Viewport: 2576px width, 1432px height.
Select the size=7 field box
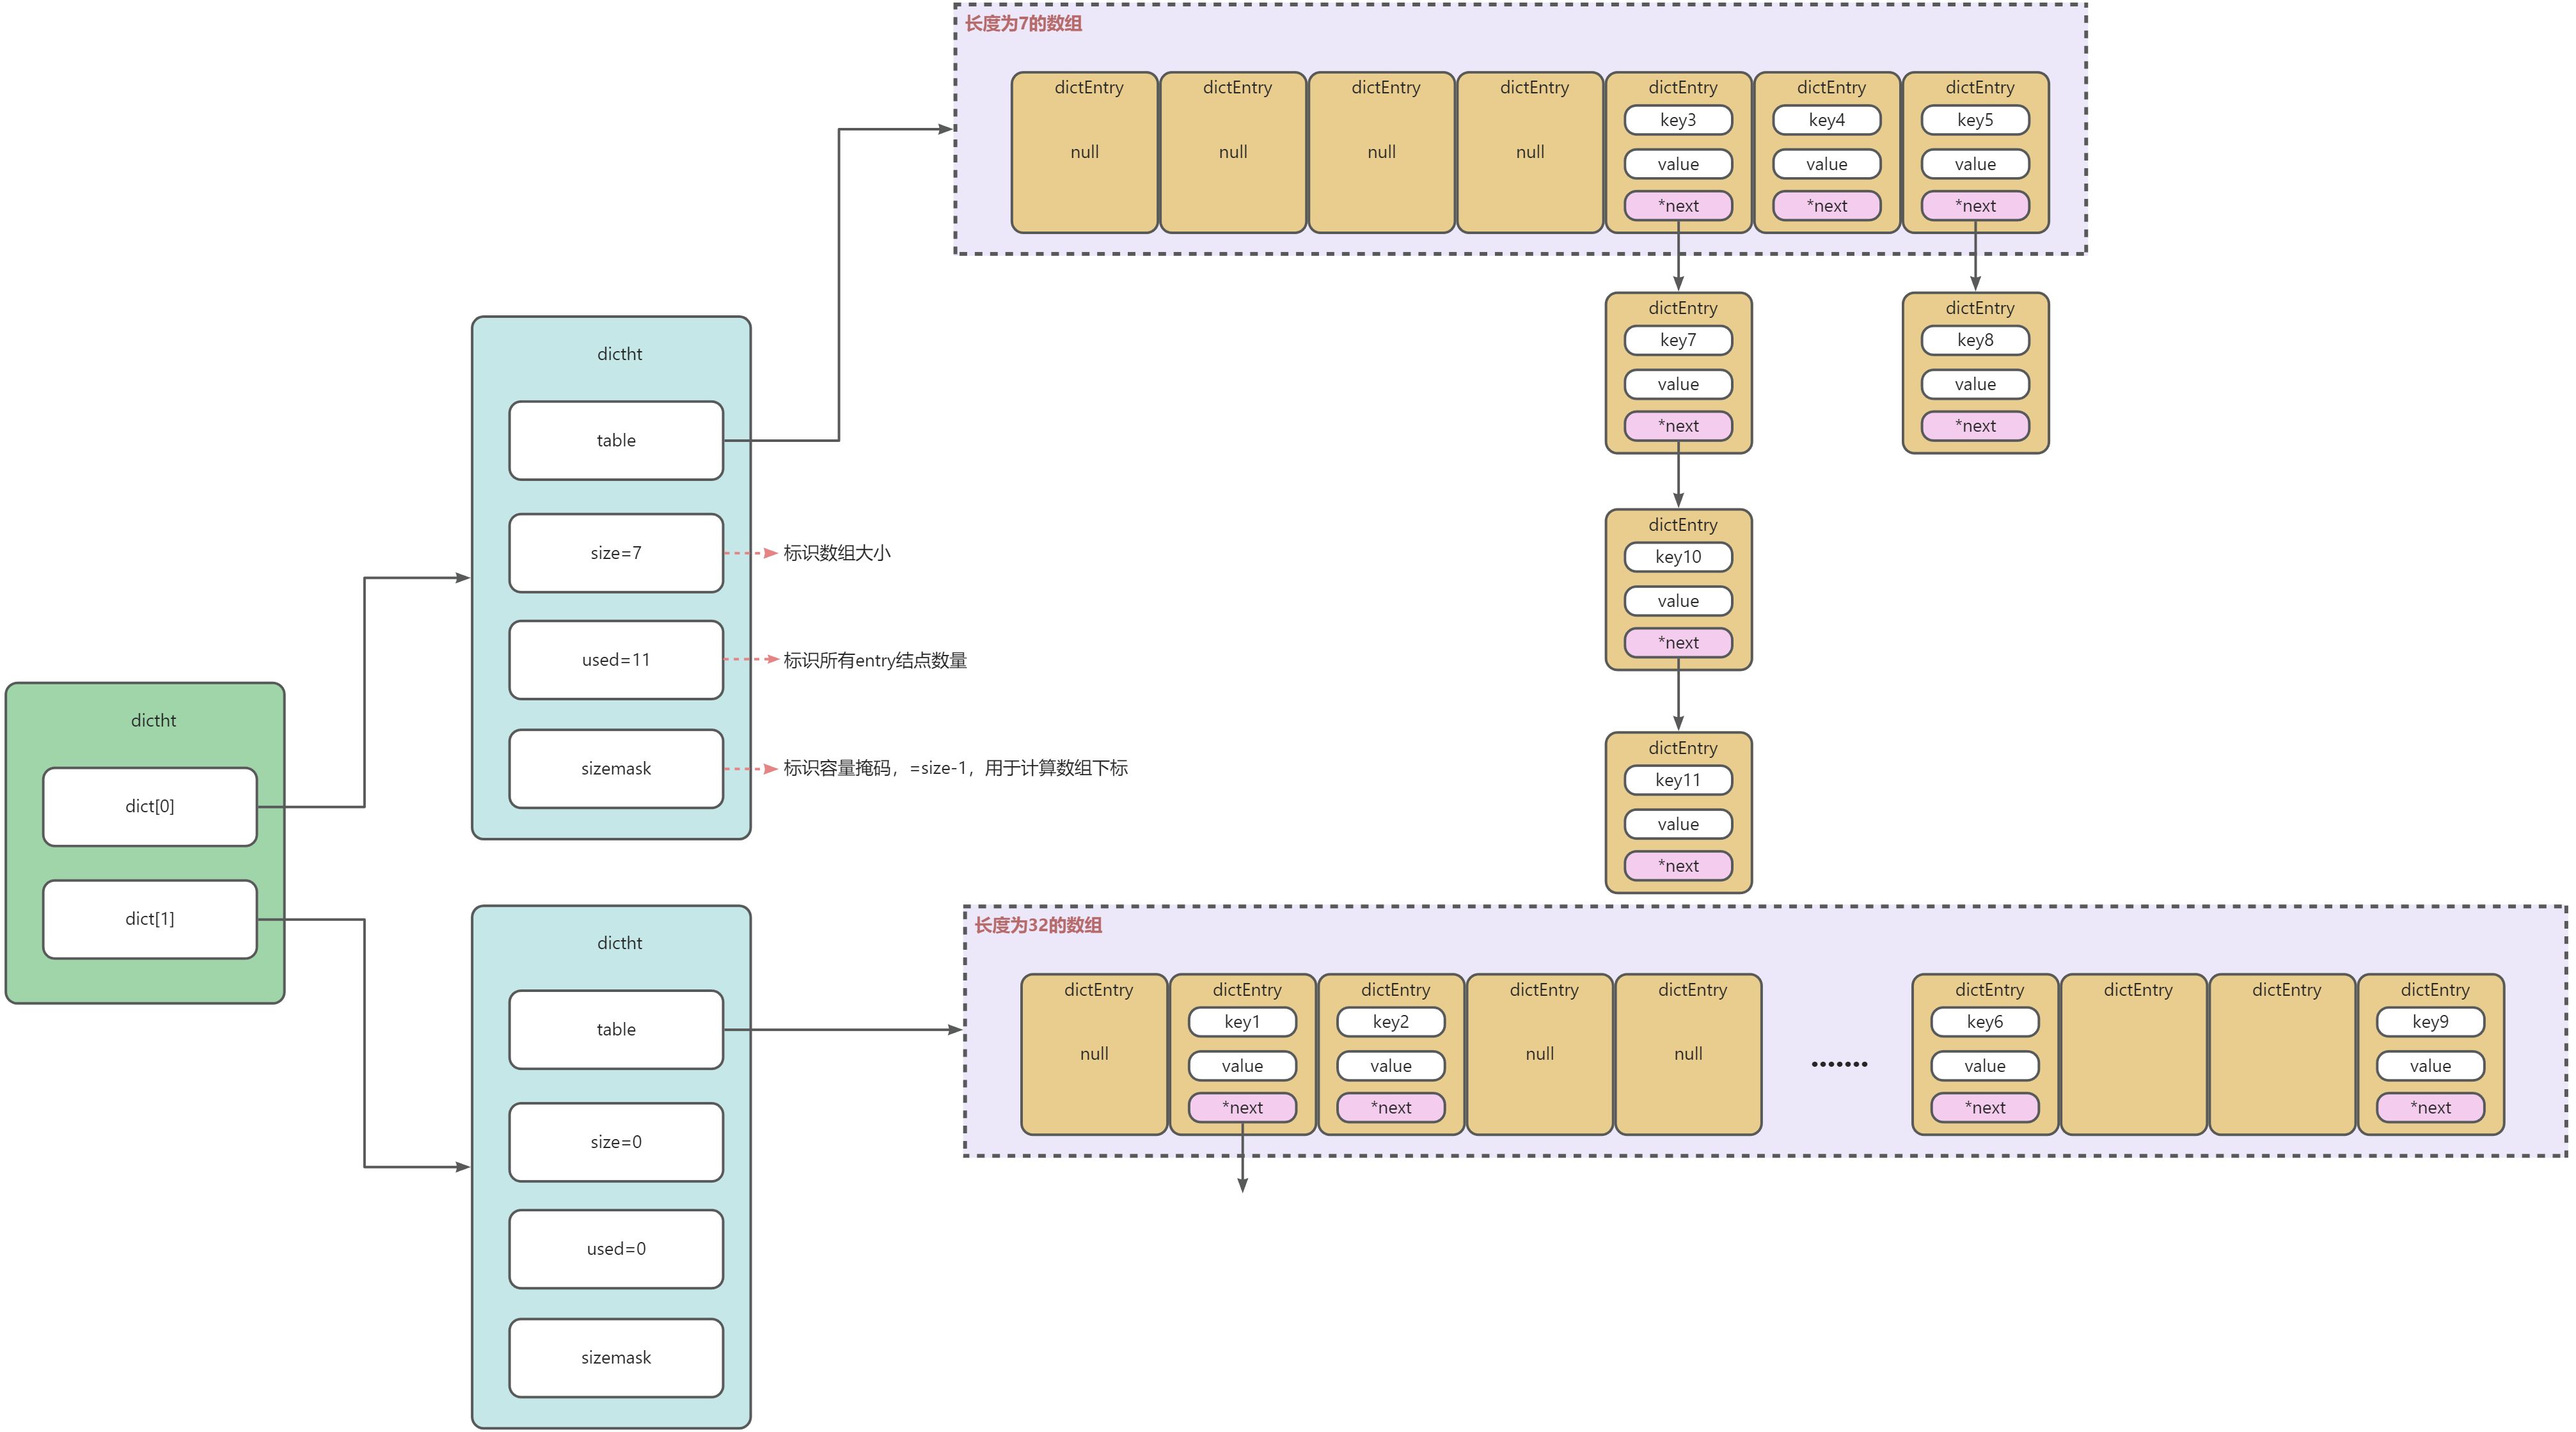(616, 553)
